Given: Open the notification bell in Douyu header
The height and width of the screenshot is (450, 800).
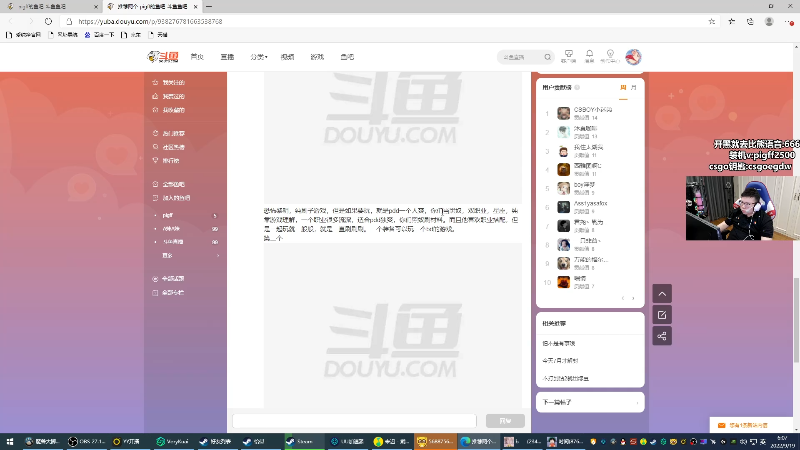Looking at the screenshot, I should click(589, 56).
